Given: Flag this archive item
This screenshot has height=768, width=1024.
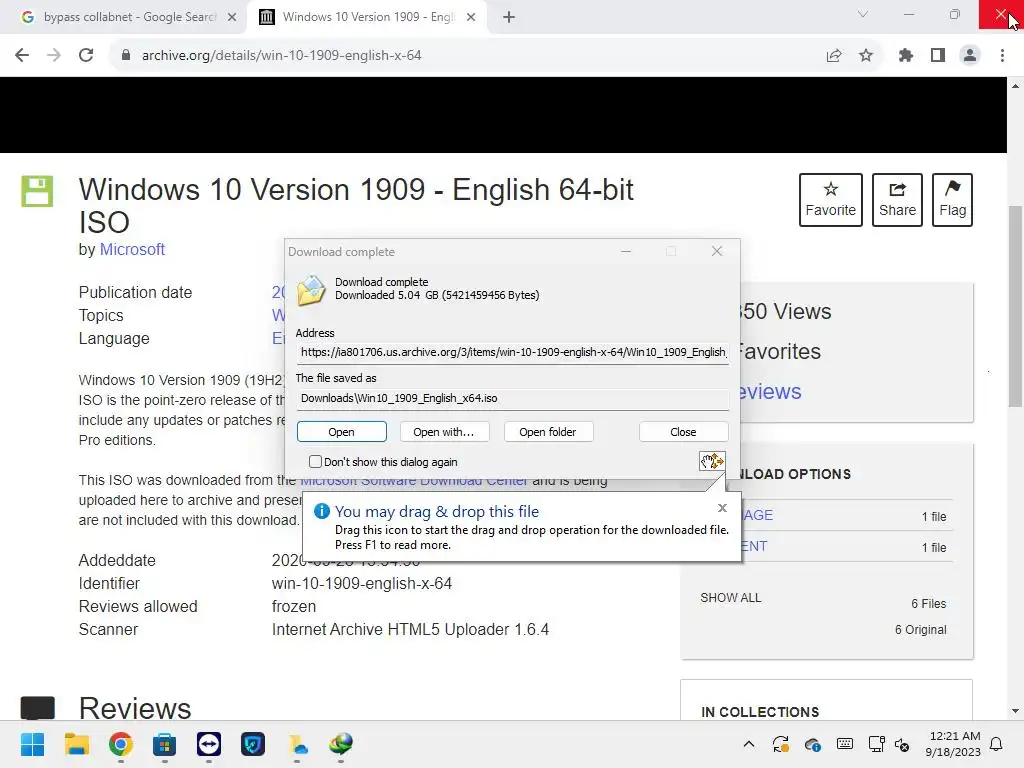Looking at the screenshot, I should [952, 200].
